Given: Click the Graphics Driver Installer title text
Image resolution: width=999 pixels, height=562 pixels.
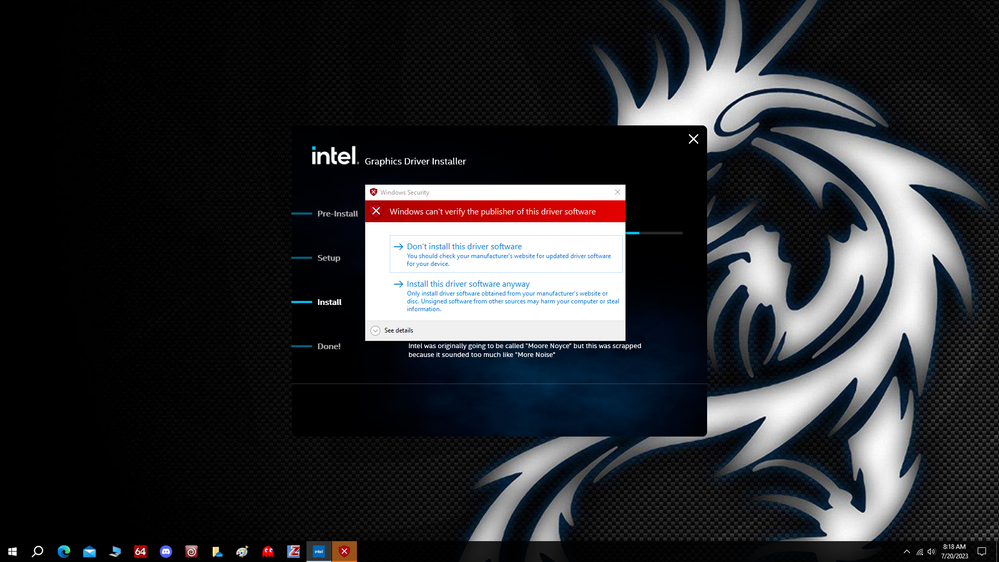Looking at the screenshot, I should tap(415, 161).
